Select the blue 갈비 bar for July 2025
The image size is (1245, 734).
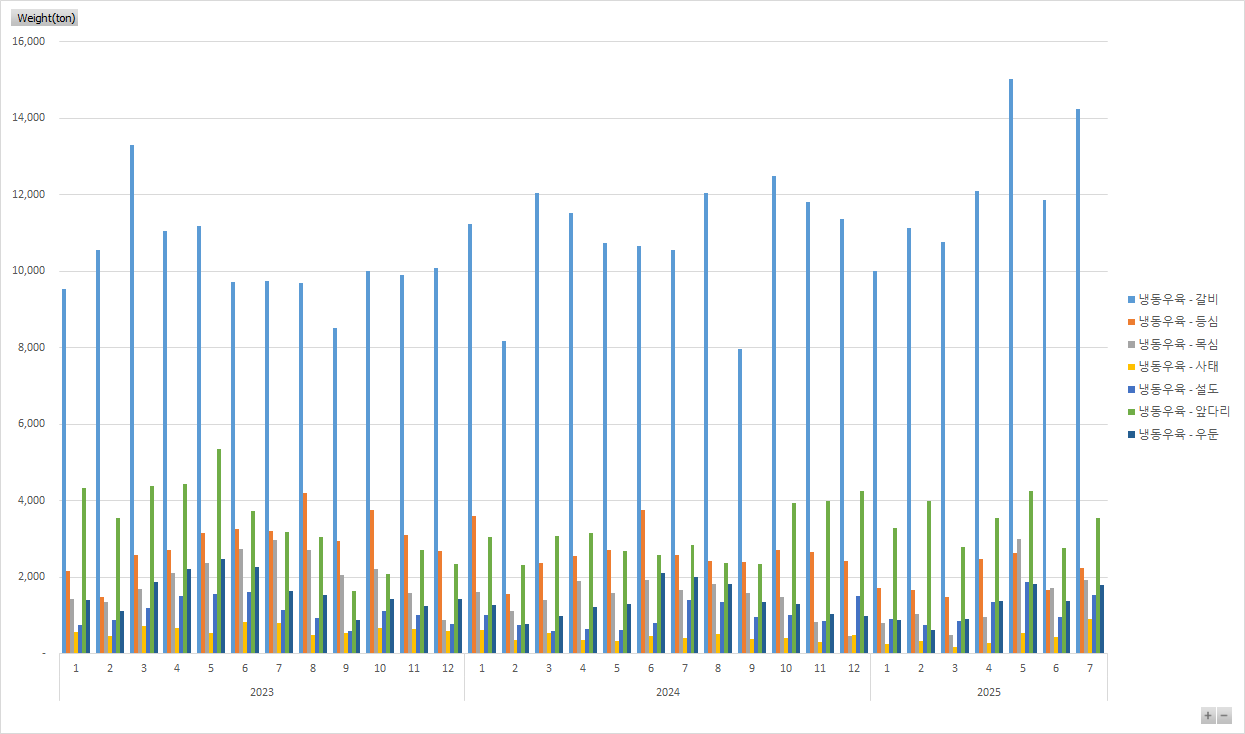click(x=1078, y=381)
